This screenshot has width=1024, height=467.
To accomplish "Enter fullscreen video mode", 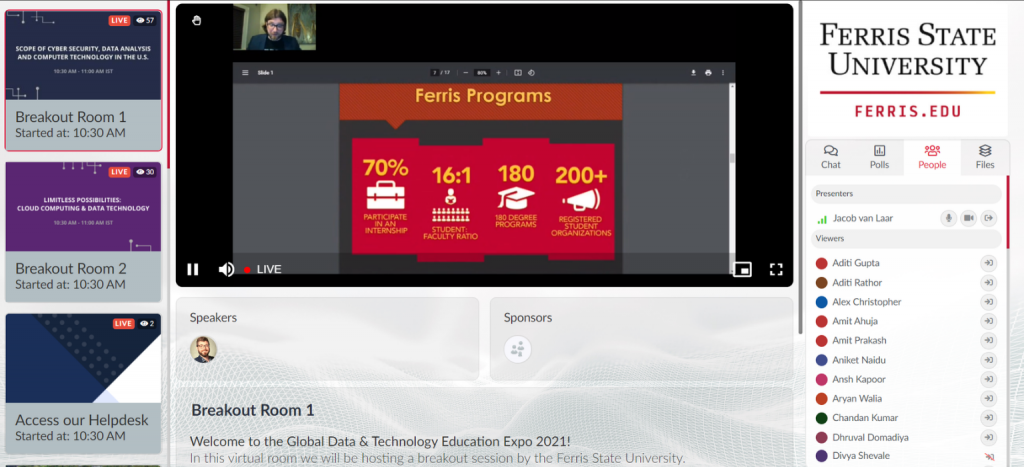I will tap(776, 269).
